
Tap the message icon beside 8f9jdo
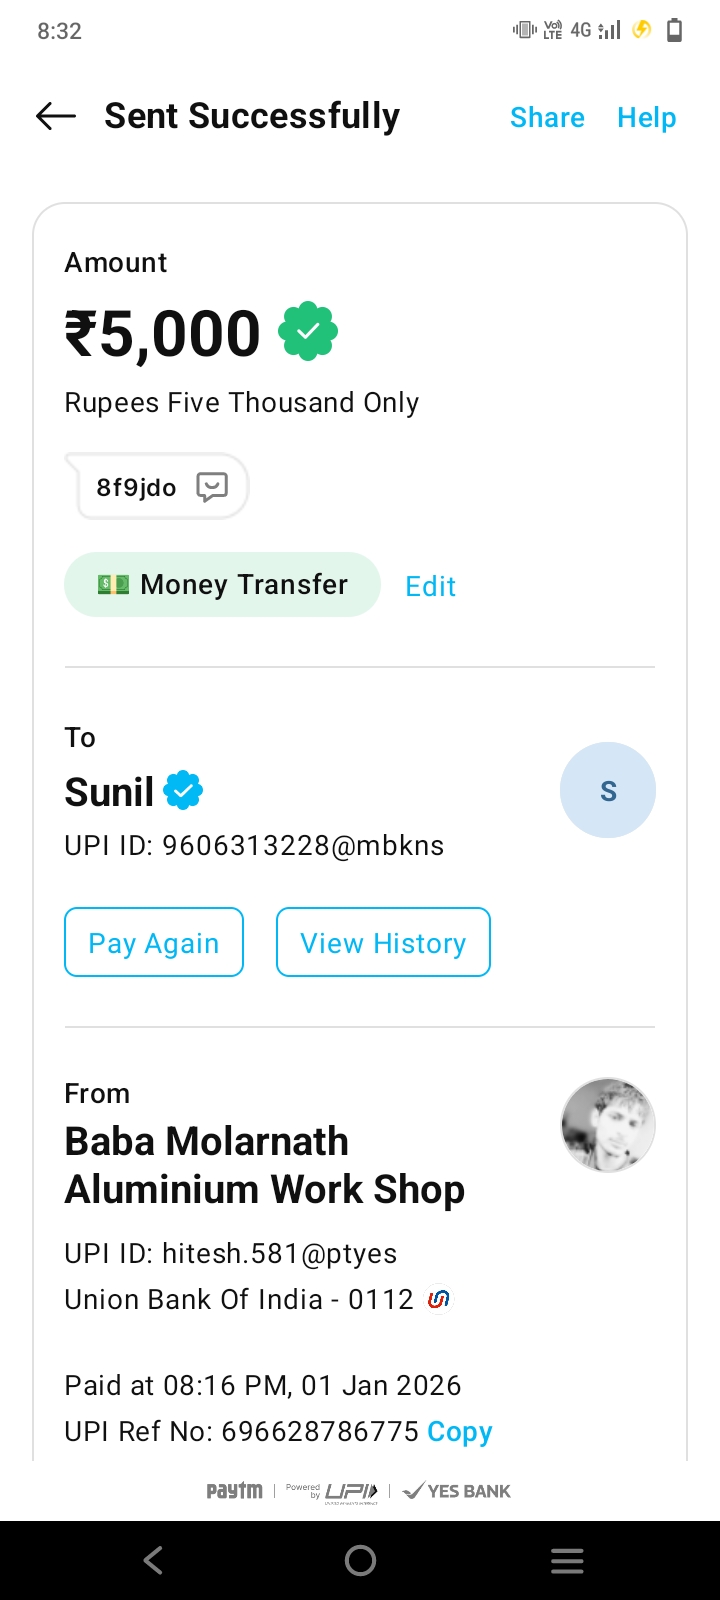(x=212, y=487)
